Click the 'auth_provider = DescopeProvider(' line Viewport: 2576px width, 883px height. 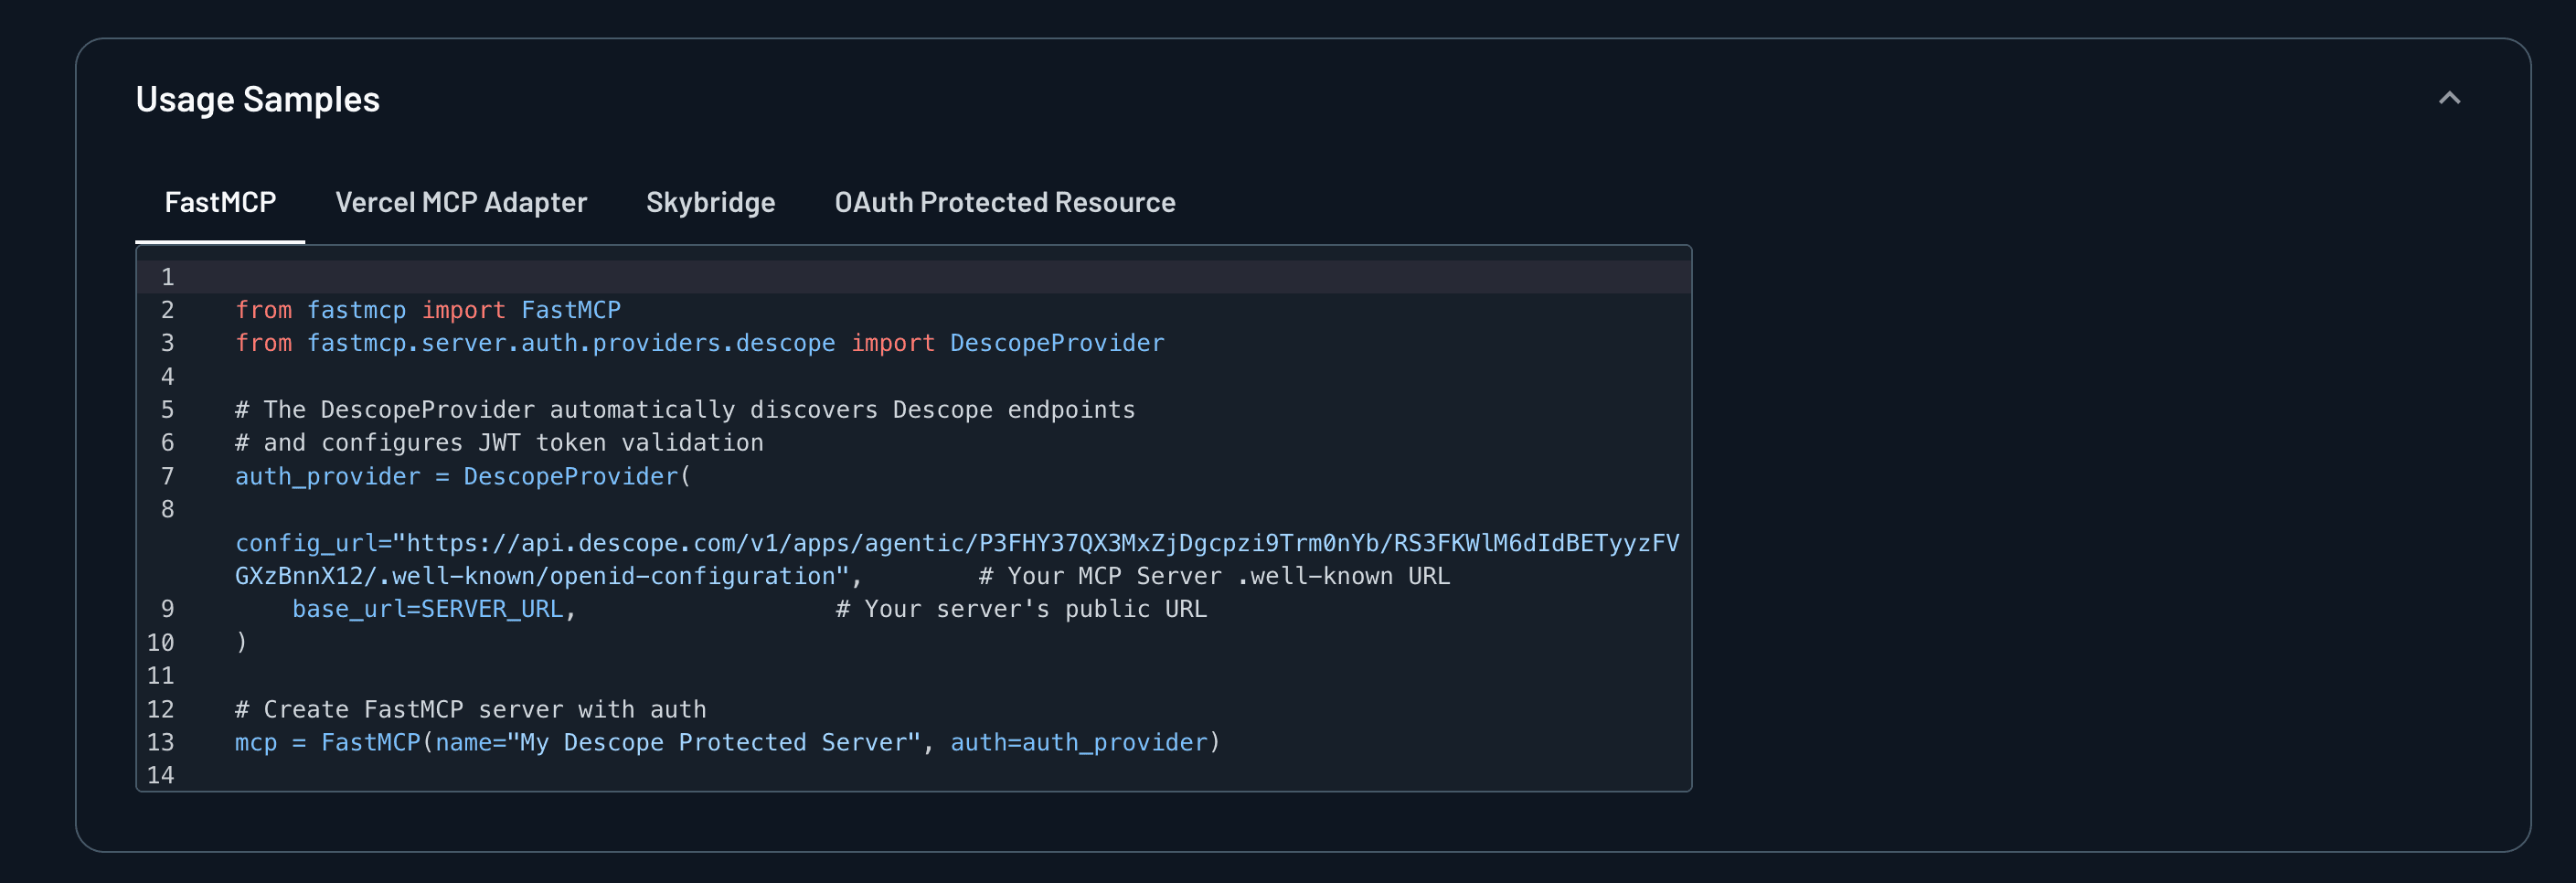click(463, 476)
